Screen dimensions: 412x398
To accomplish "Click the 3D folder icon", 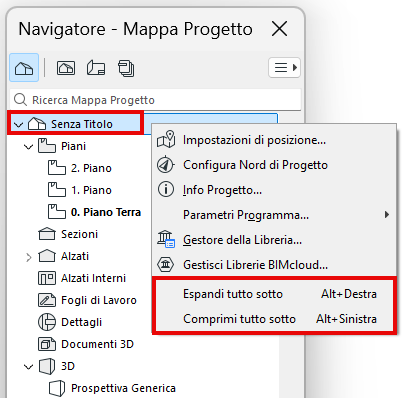I will coord(47,366).
